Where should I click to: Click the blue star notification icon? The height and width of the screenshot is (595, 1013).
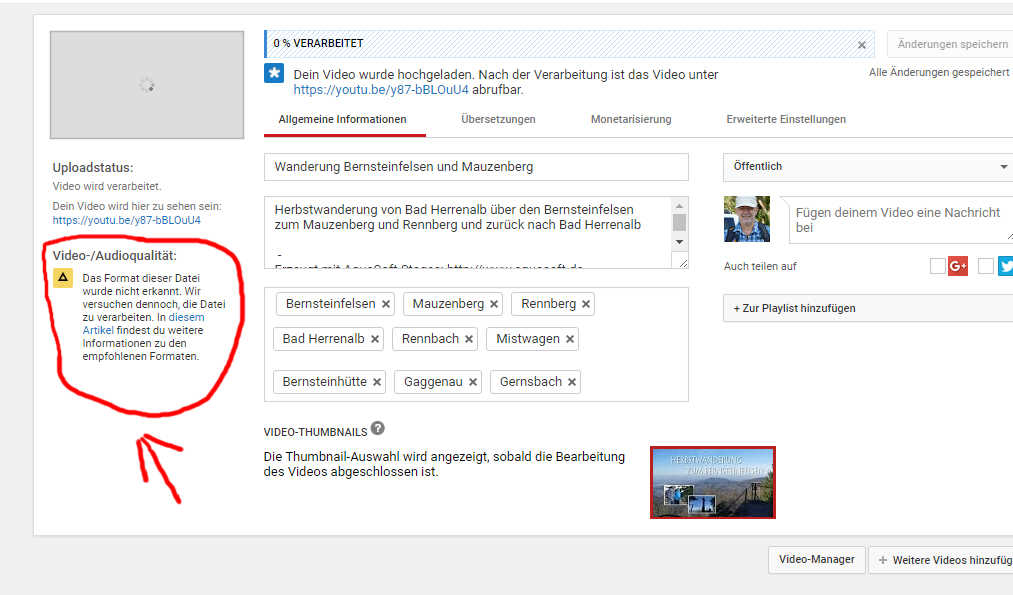[x=275, y=74]
